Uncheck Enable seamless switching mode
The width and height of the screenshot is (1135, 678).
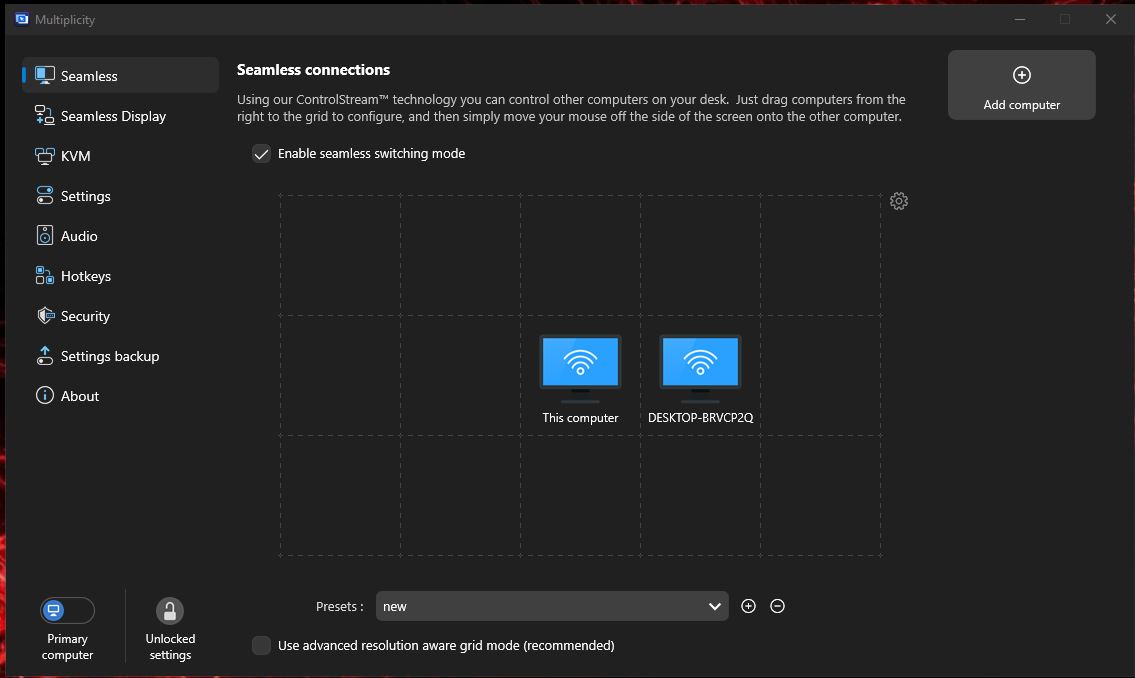point(261,153)
